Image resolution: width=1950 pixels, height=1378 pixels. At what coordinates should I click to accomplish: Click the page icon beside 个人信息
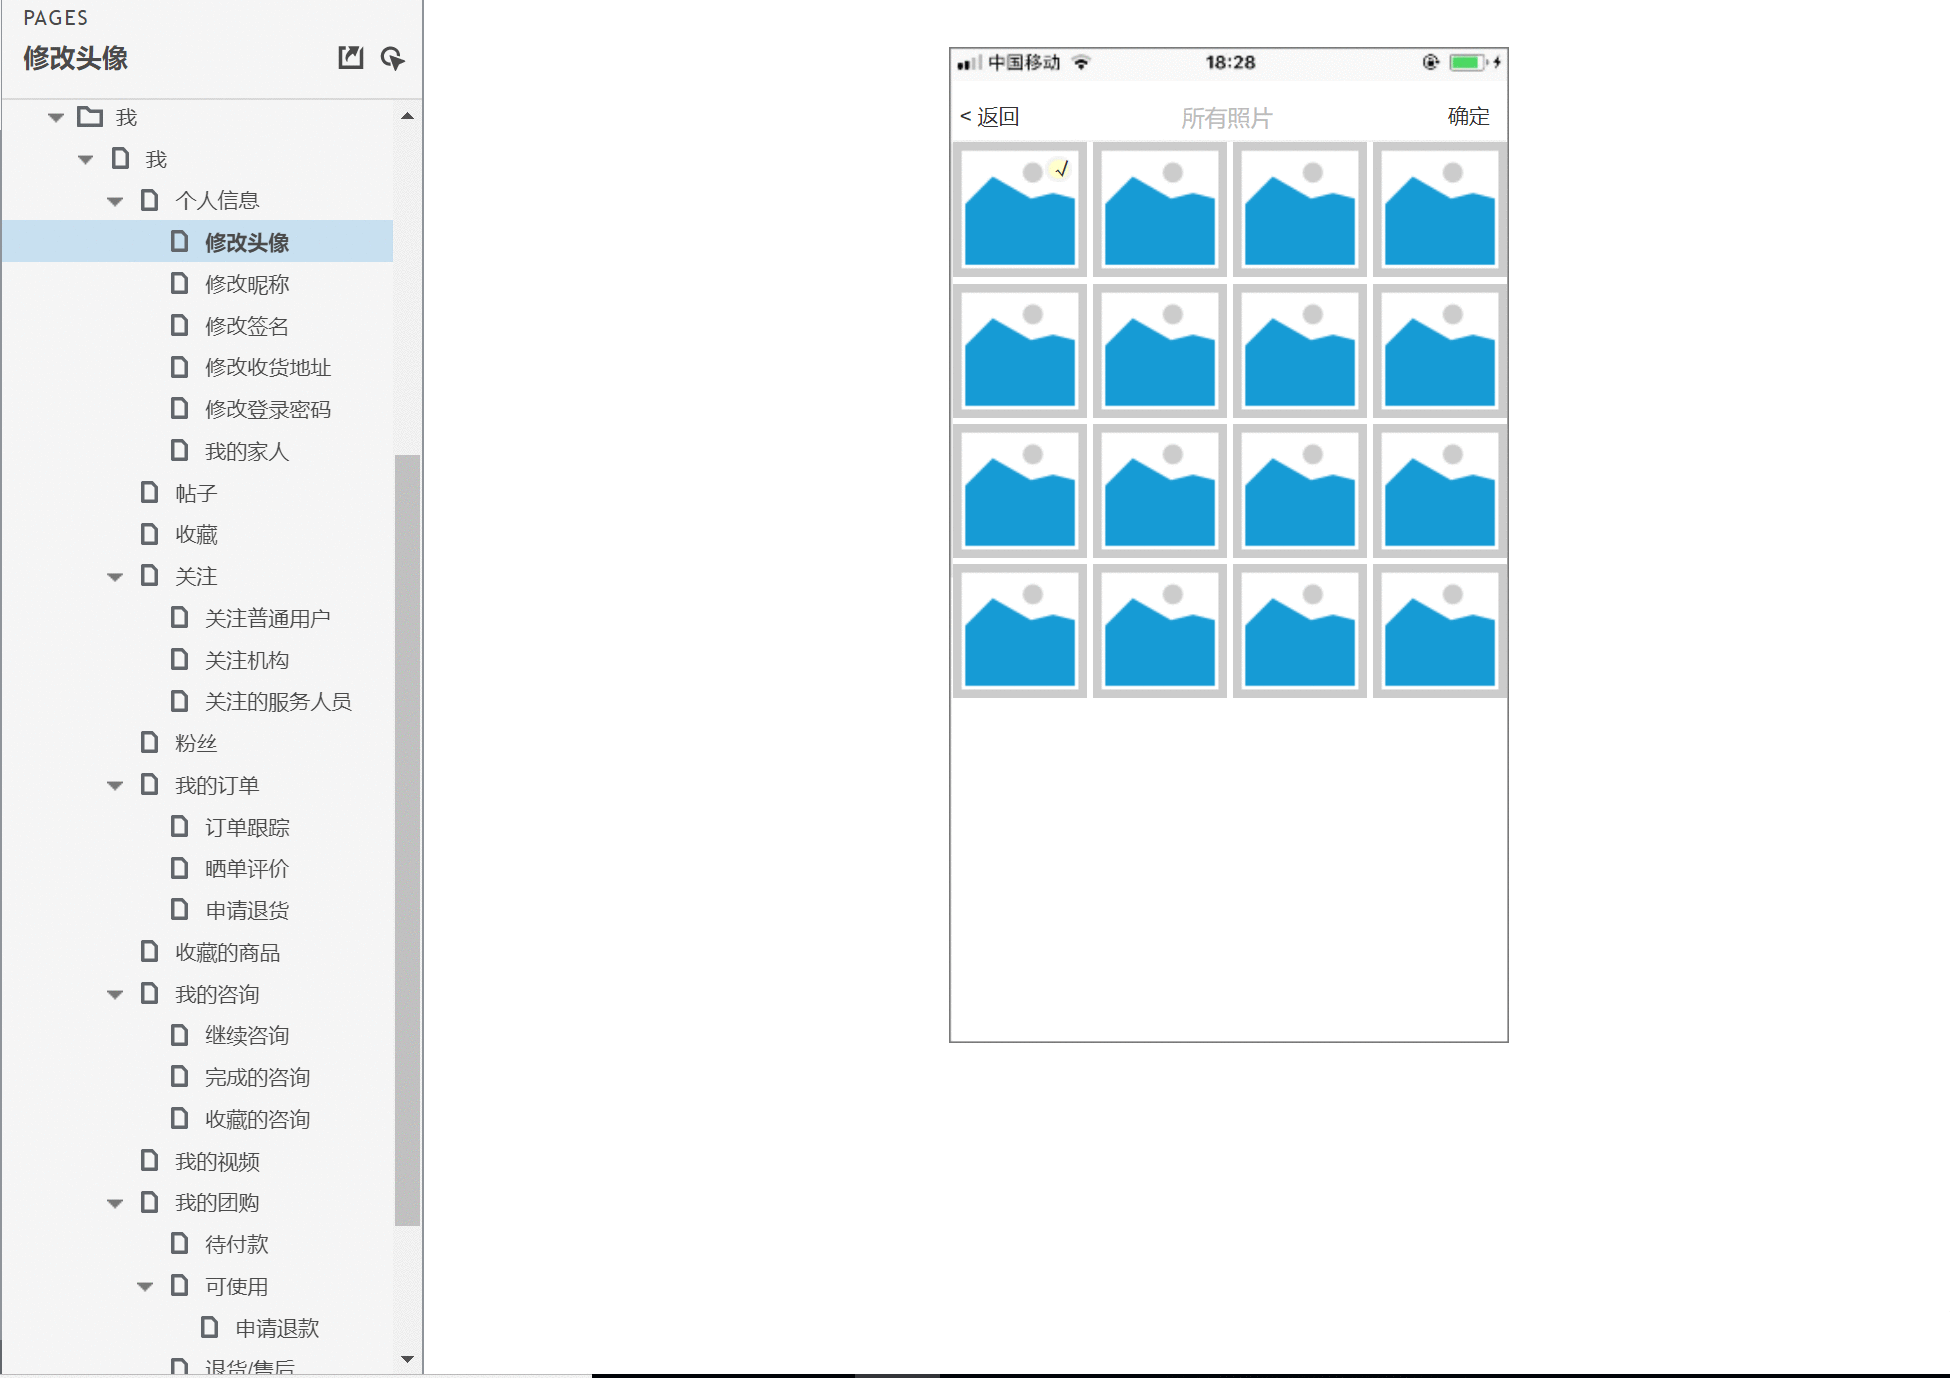coord(150,200)
